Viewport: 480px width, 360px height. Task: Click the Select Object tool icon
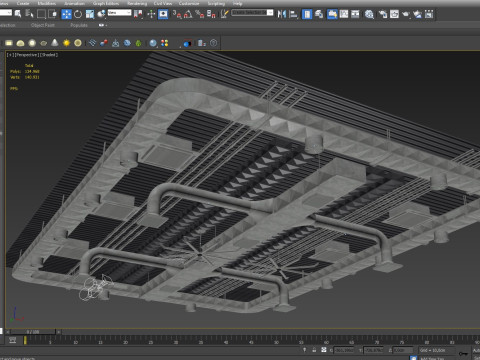(18, 14)
